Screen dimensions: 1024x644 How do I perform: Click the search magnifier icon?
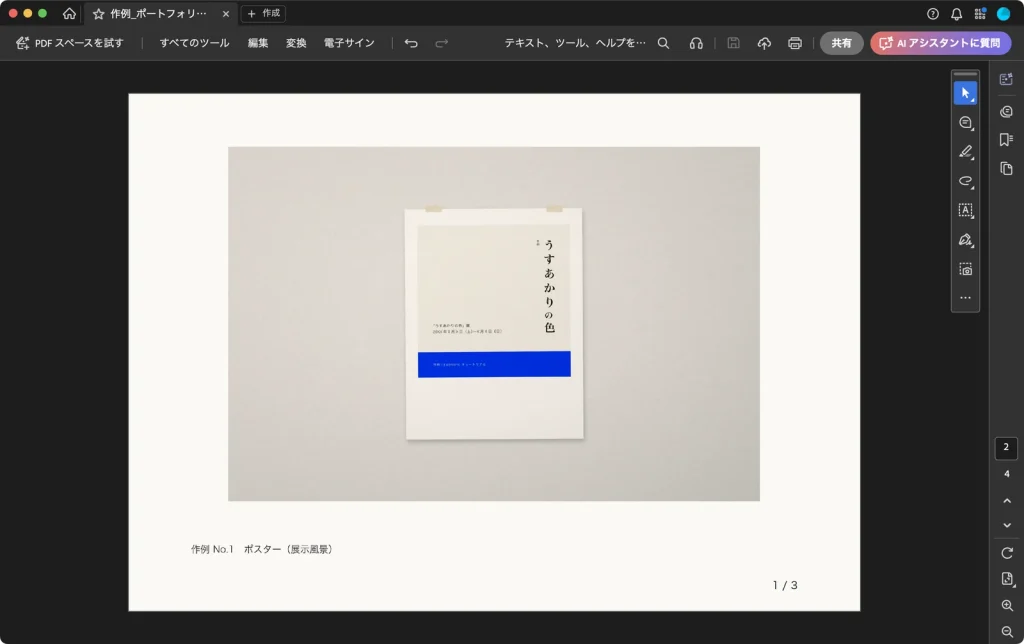point(663,43)
